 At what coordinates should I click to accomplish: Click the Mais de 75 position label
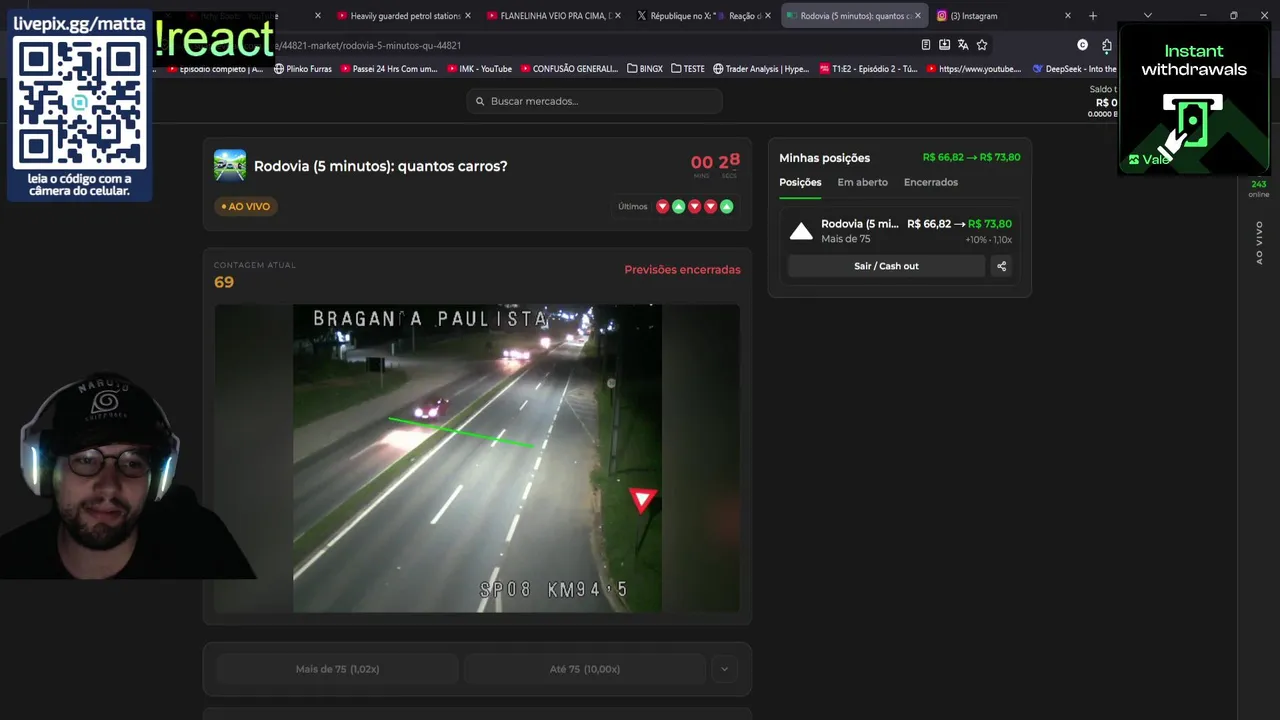pos(845,240)
